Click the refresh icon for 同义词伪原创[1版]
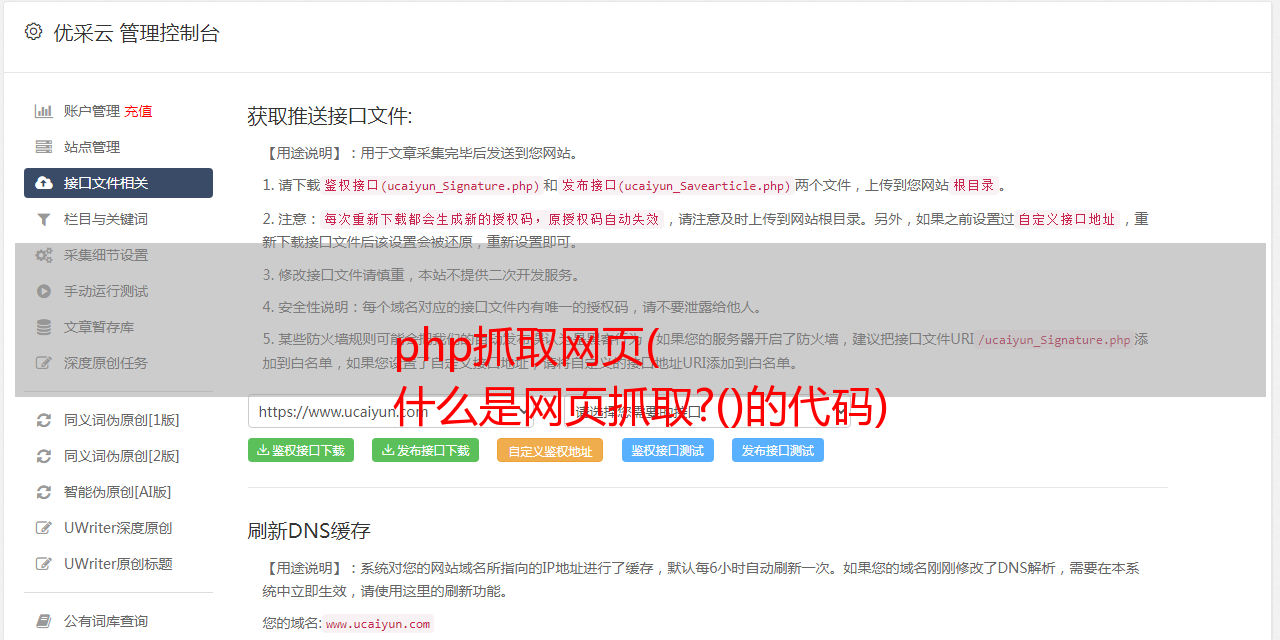 tap(44, 420)
